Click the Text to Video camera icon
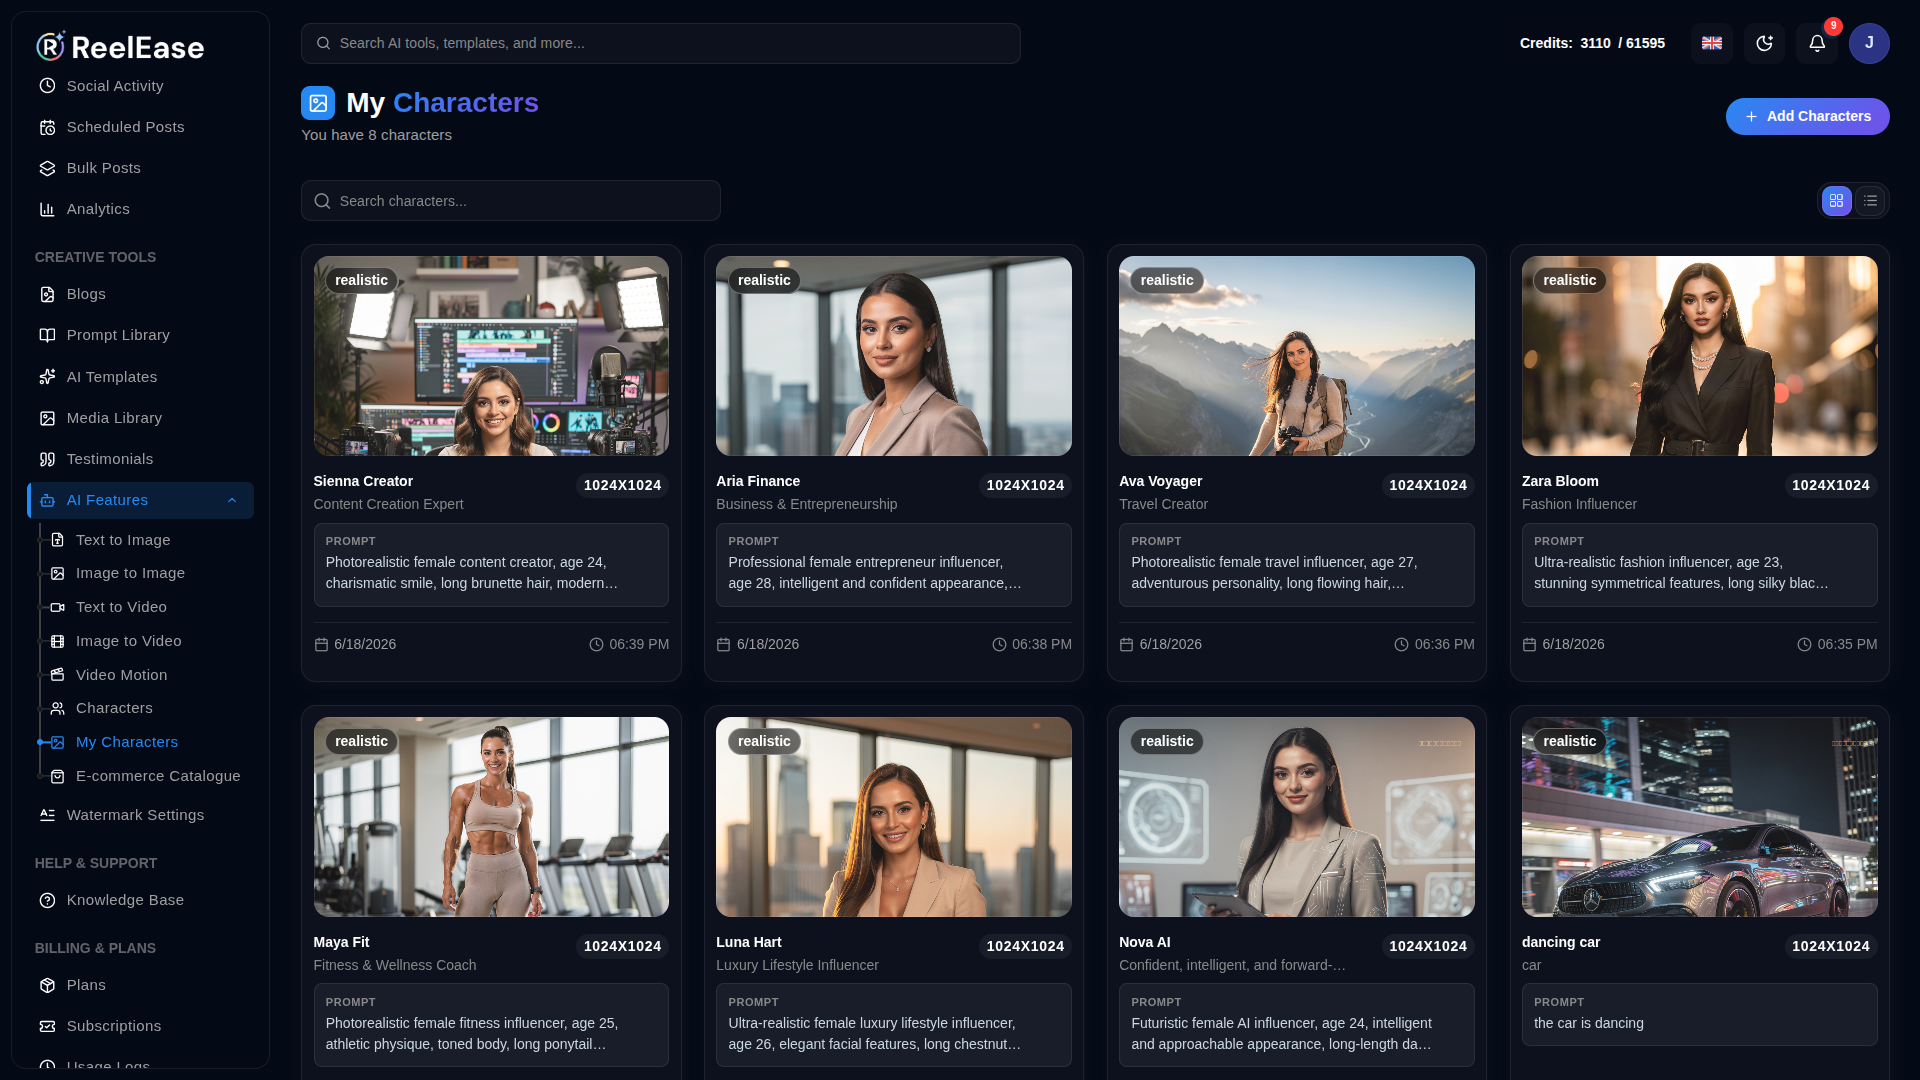The width and height of the screenshot is (1920, 1080). [57, 607]
